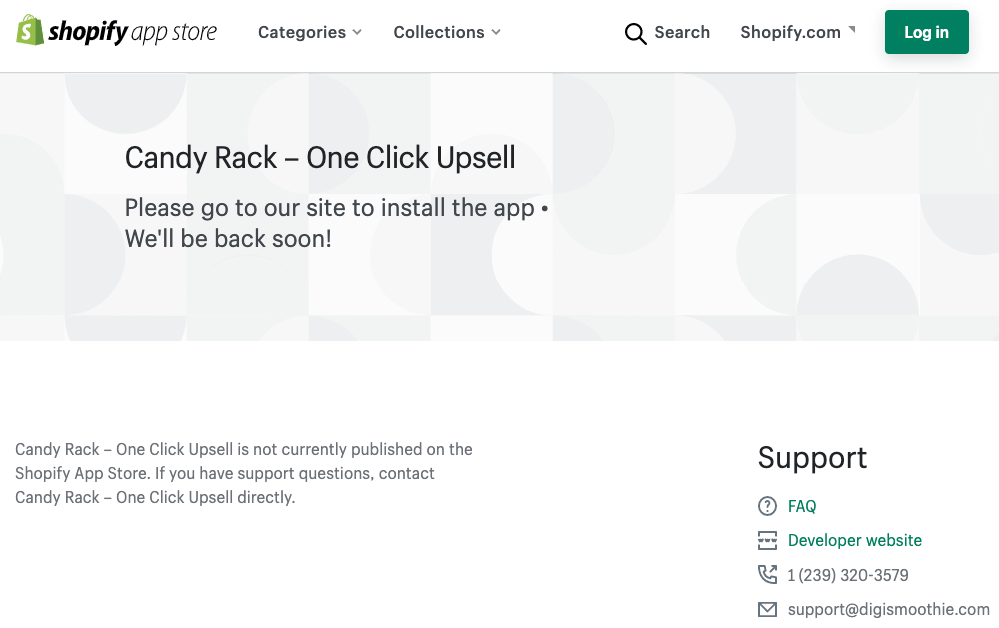
Task: Click the Developer website storefront icon
Action: pos(767,541)
